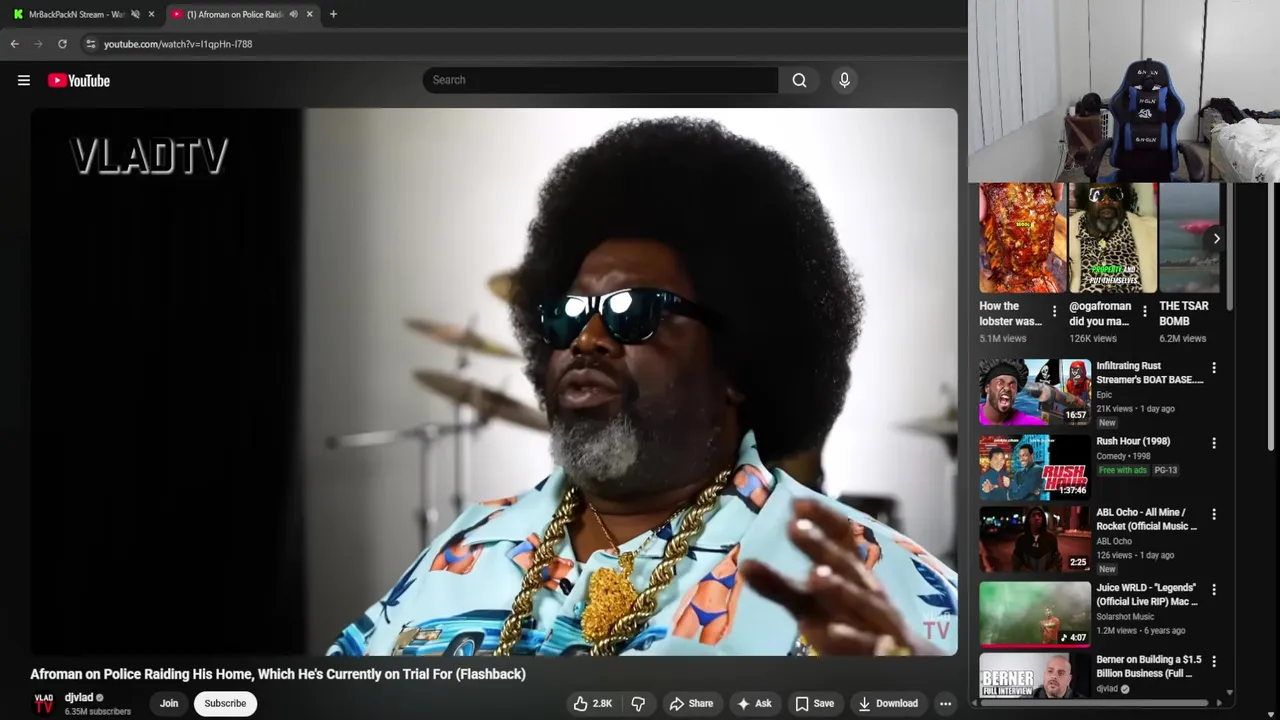This screenshot has height=720, width=1280.
Task: Unmute the MrBackPackN Stream tab
Action: pos(135,14)
